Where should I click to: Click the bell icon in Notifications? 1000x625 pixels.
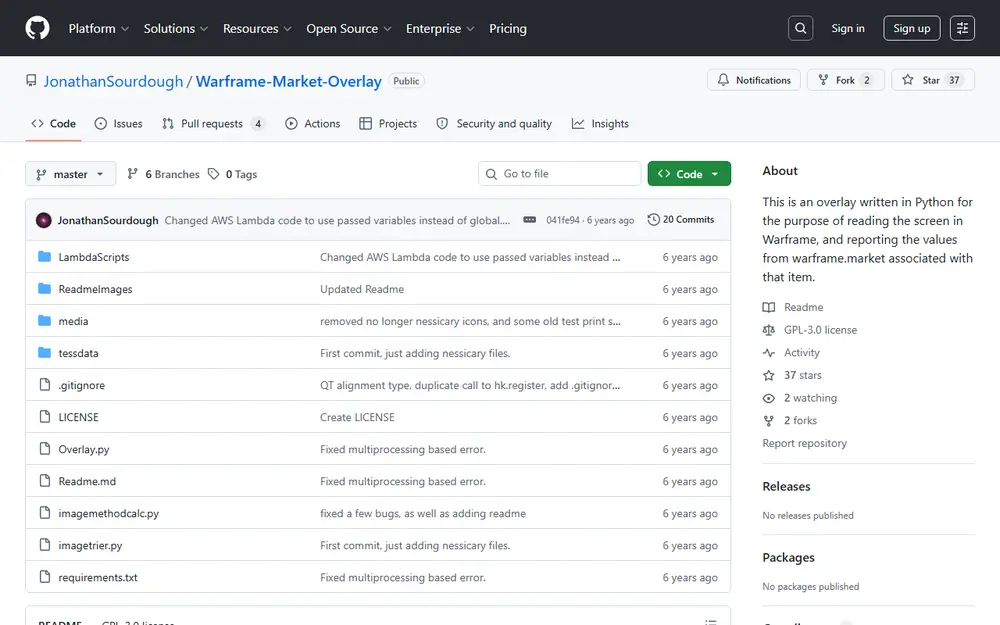click(723, 80)
